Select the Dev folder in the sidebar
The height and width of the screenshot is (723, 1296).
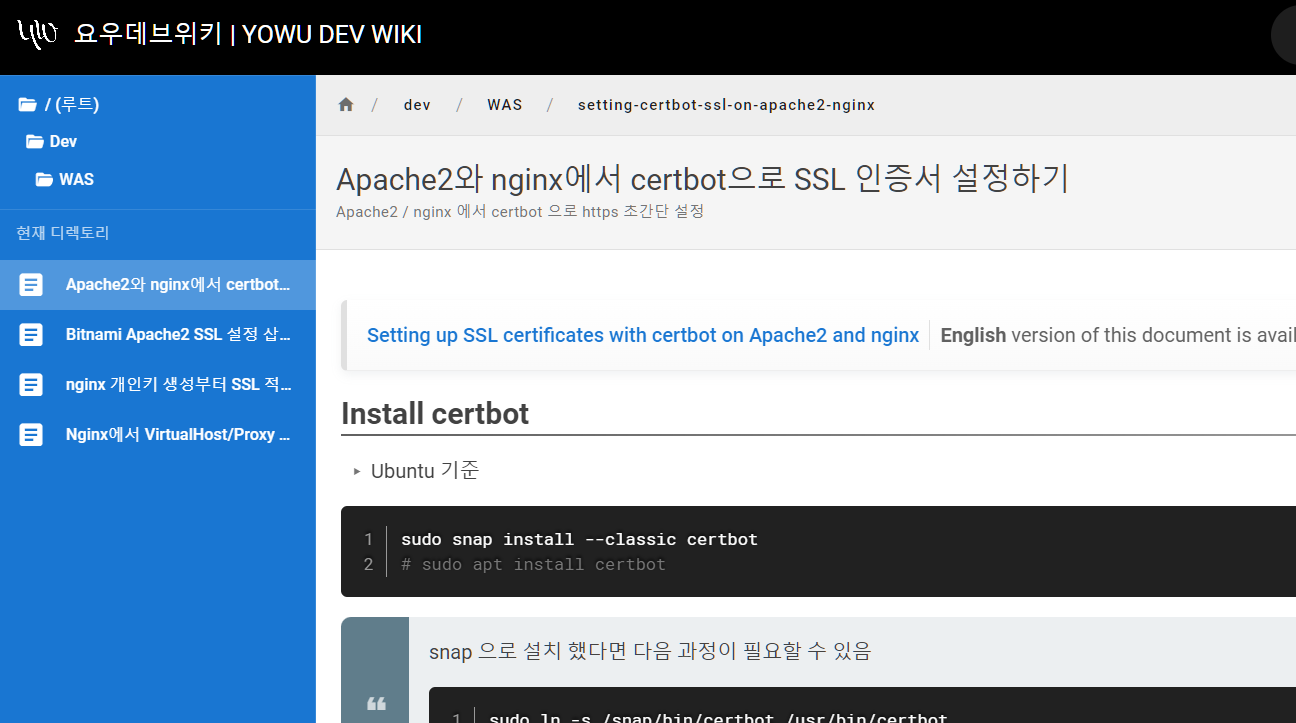click(x=63, y=142)
